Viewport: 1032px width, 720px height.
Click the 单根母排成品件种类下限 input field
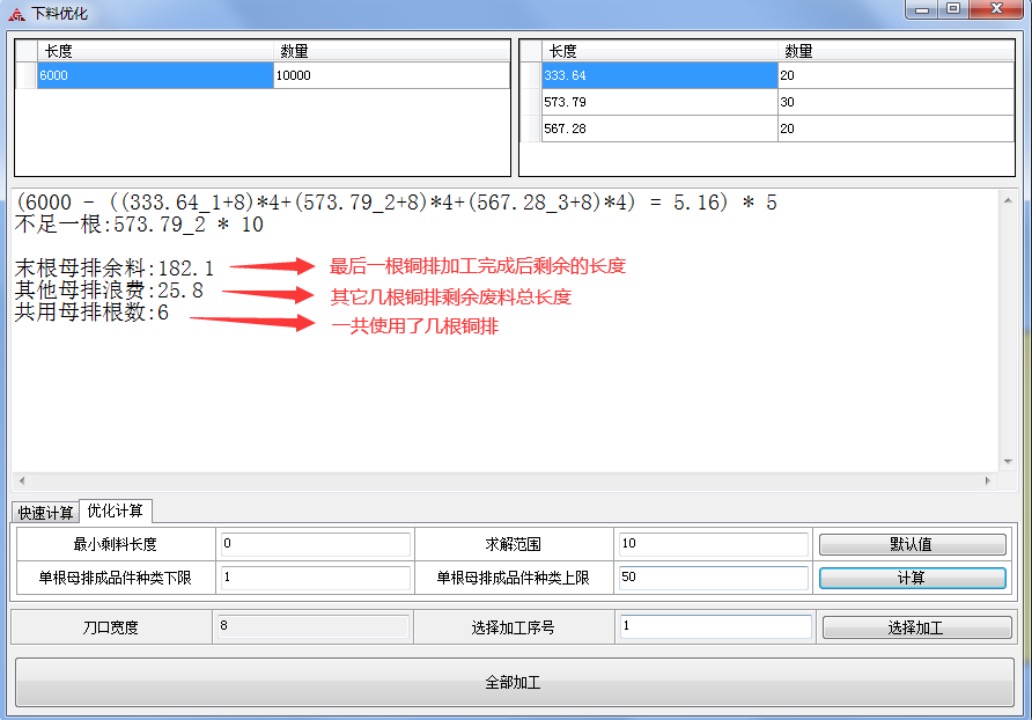click(314, 578)
